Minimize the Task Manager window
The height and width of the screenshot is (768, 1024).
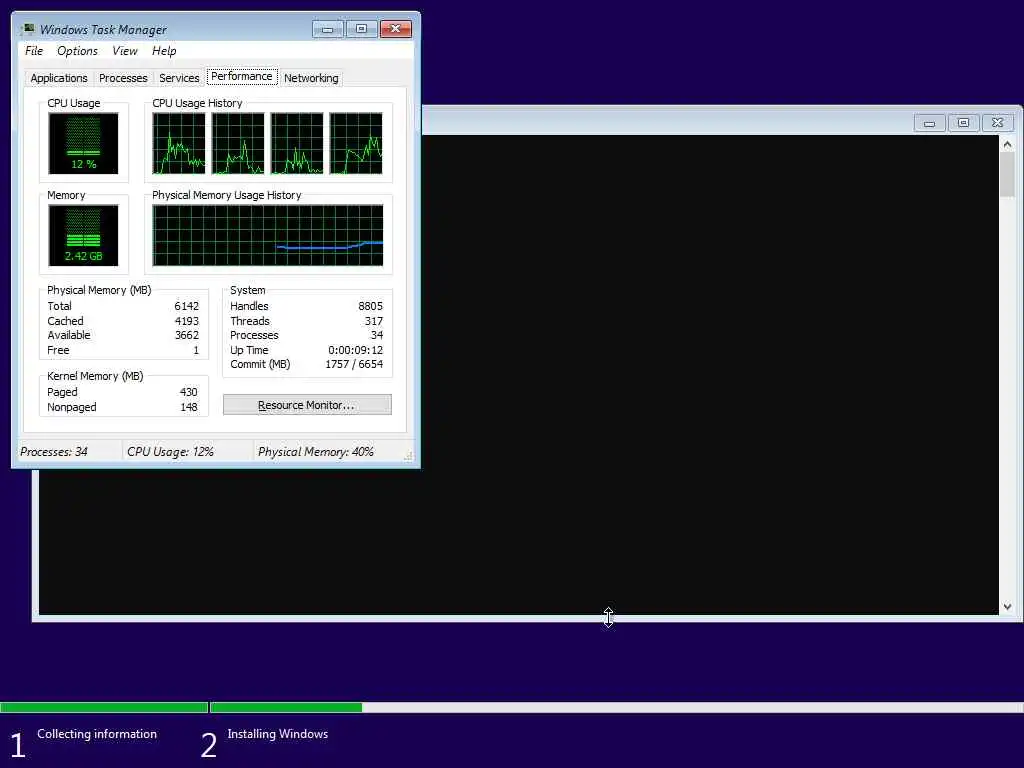point(327,29)
